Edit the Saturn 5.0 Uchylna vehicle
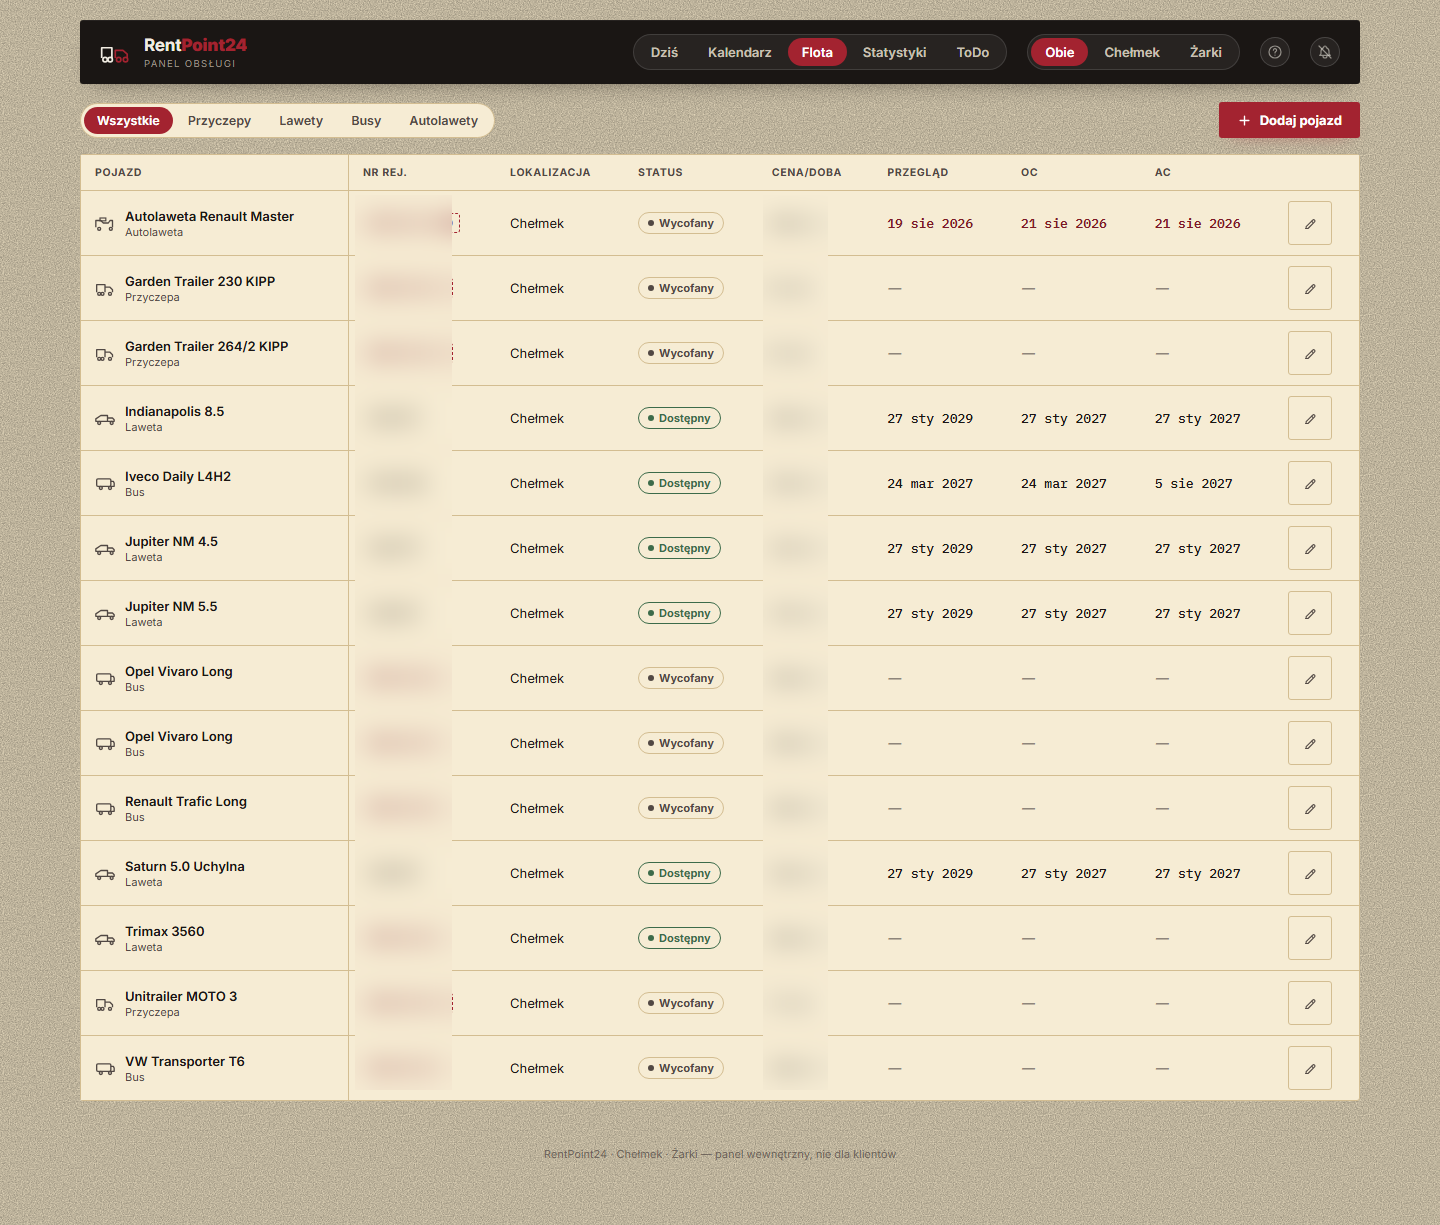This screenshot has height=1225, width=1440. (x=1310, y=873)
